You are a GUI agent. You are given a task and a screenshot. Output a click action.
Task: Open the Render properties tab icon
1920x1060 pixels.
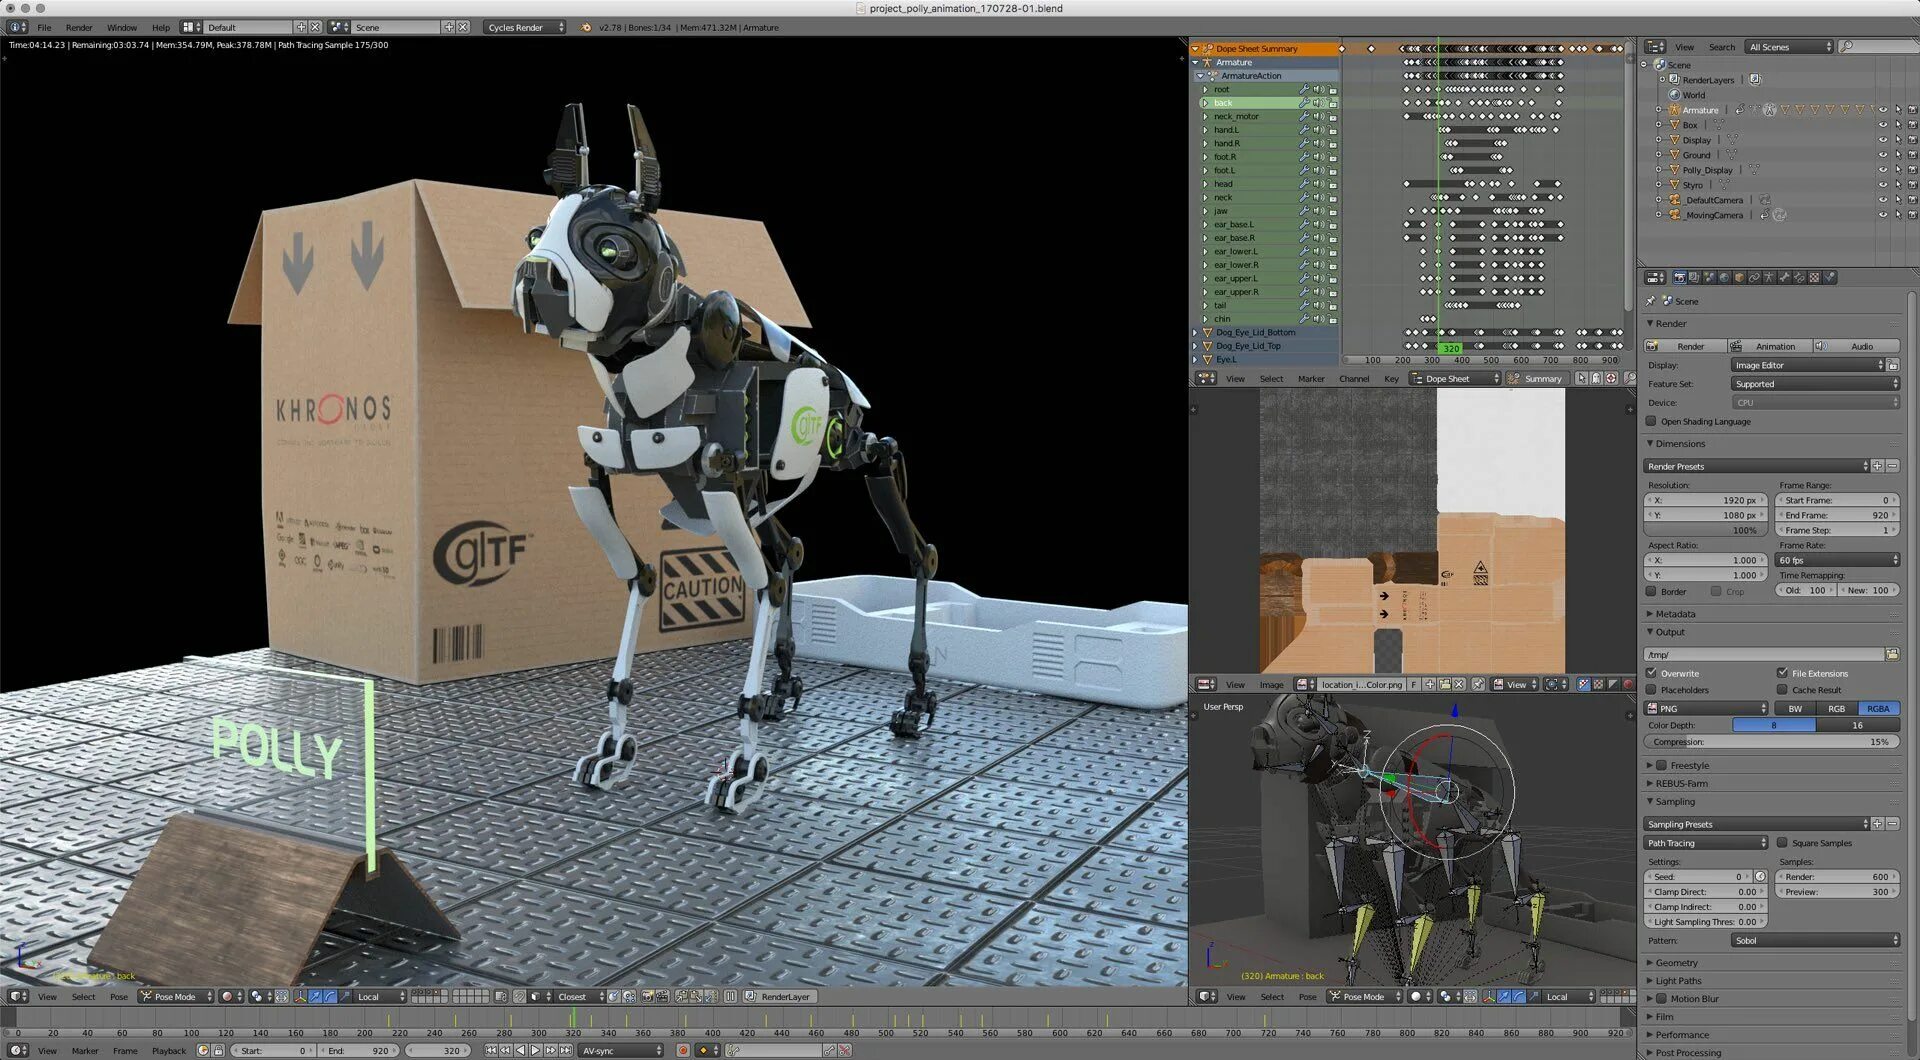[x=1679, y=278]
